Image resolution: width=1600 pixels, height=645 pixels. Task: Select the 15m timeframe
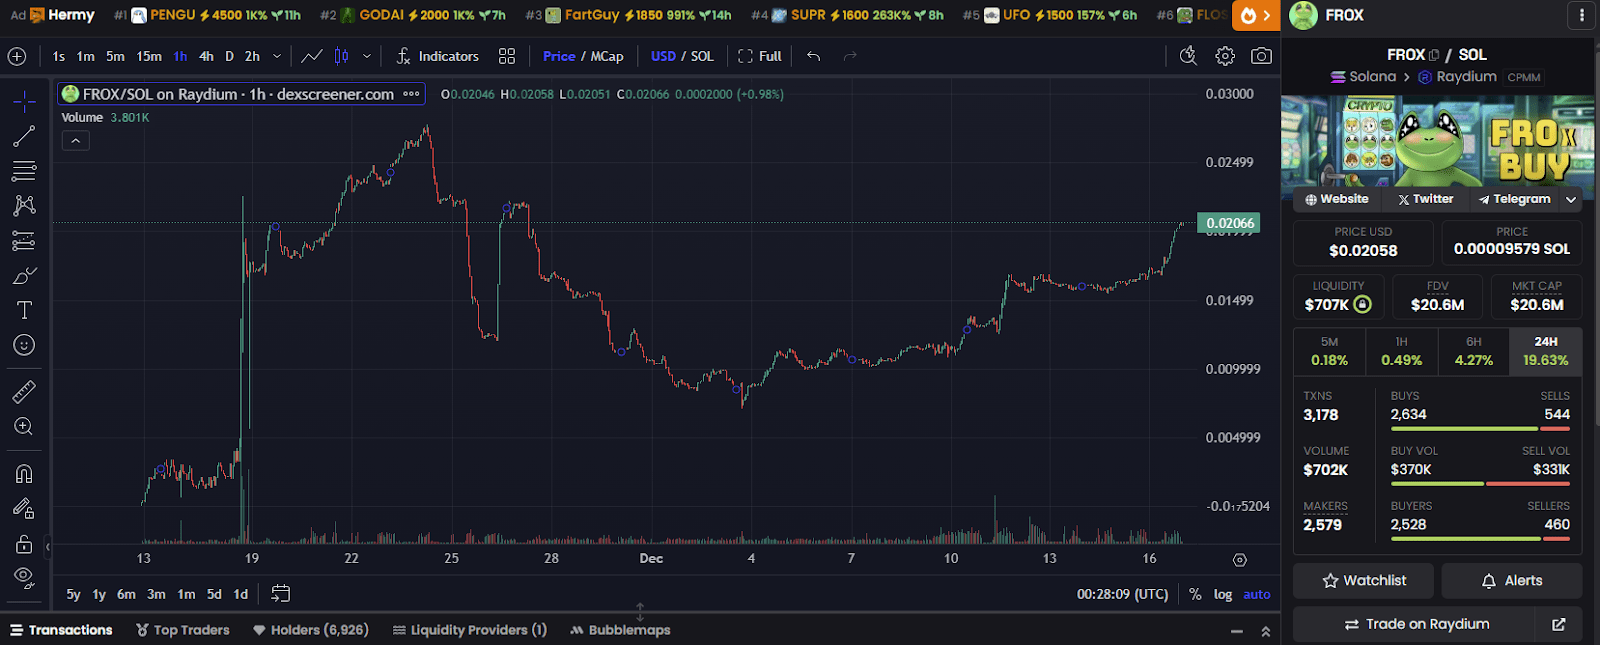149,56
